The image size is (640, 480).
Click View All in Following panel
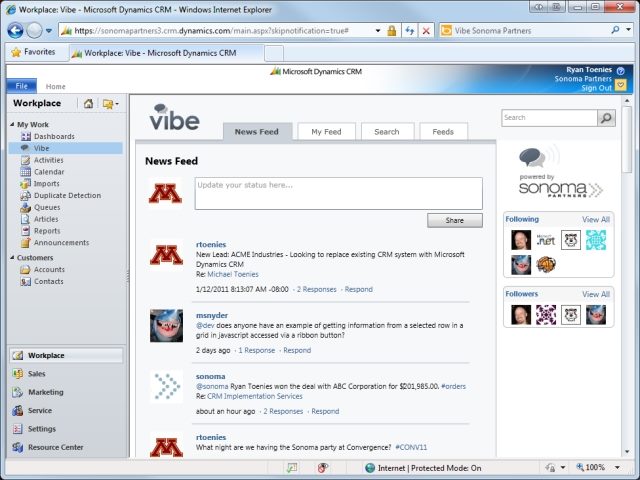[596, 220]
